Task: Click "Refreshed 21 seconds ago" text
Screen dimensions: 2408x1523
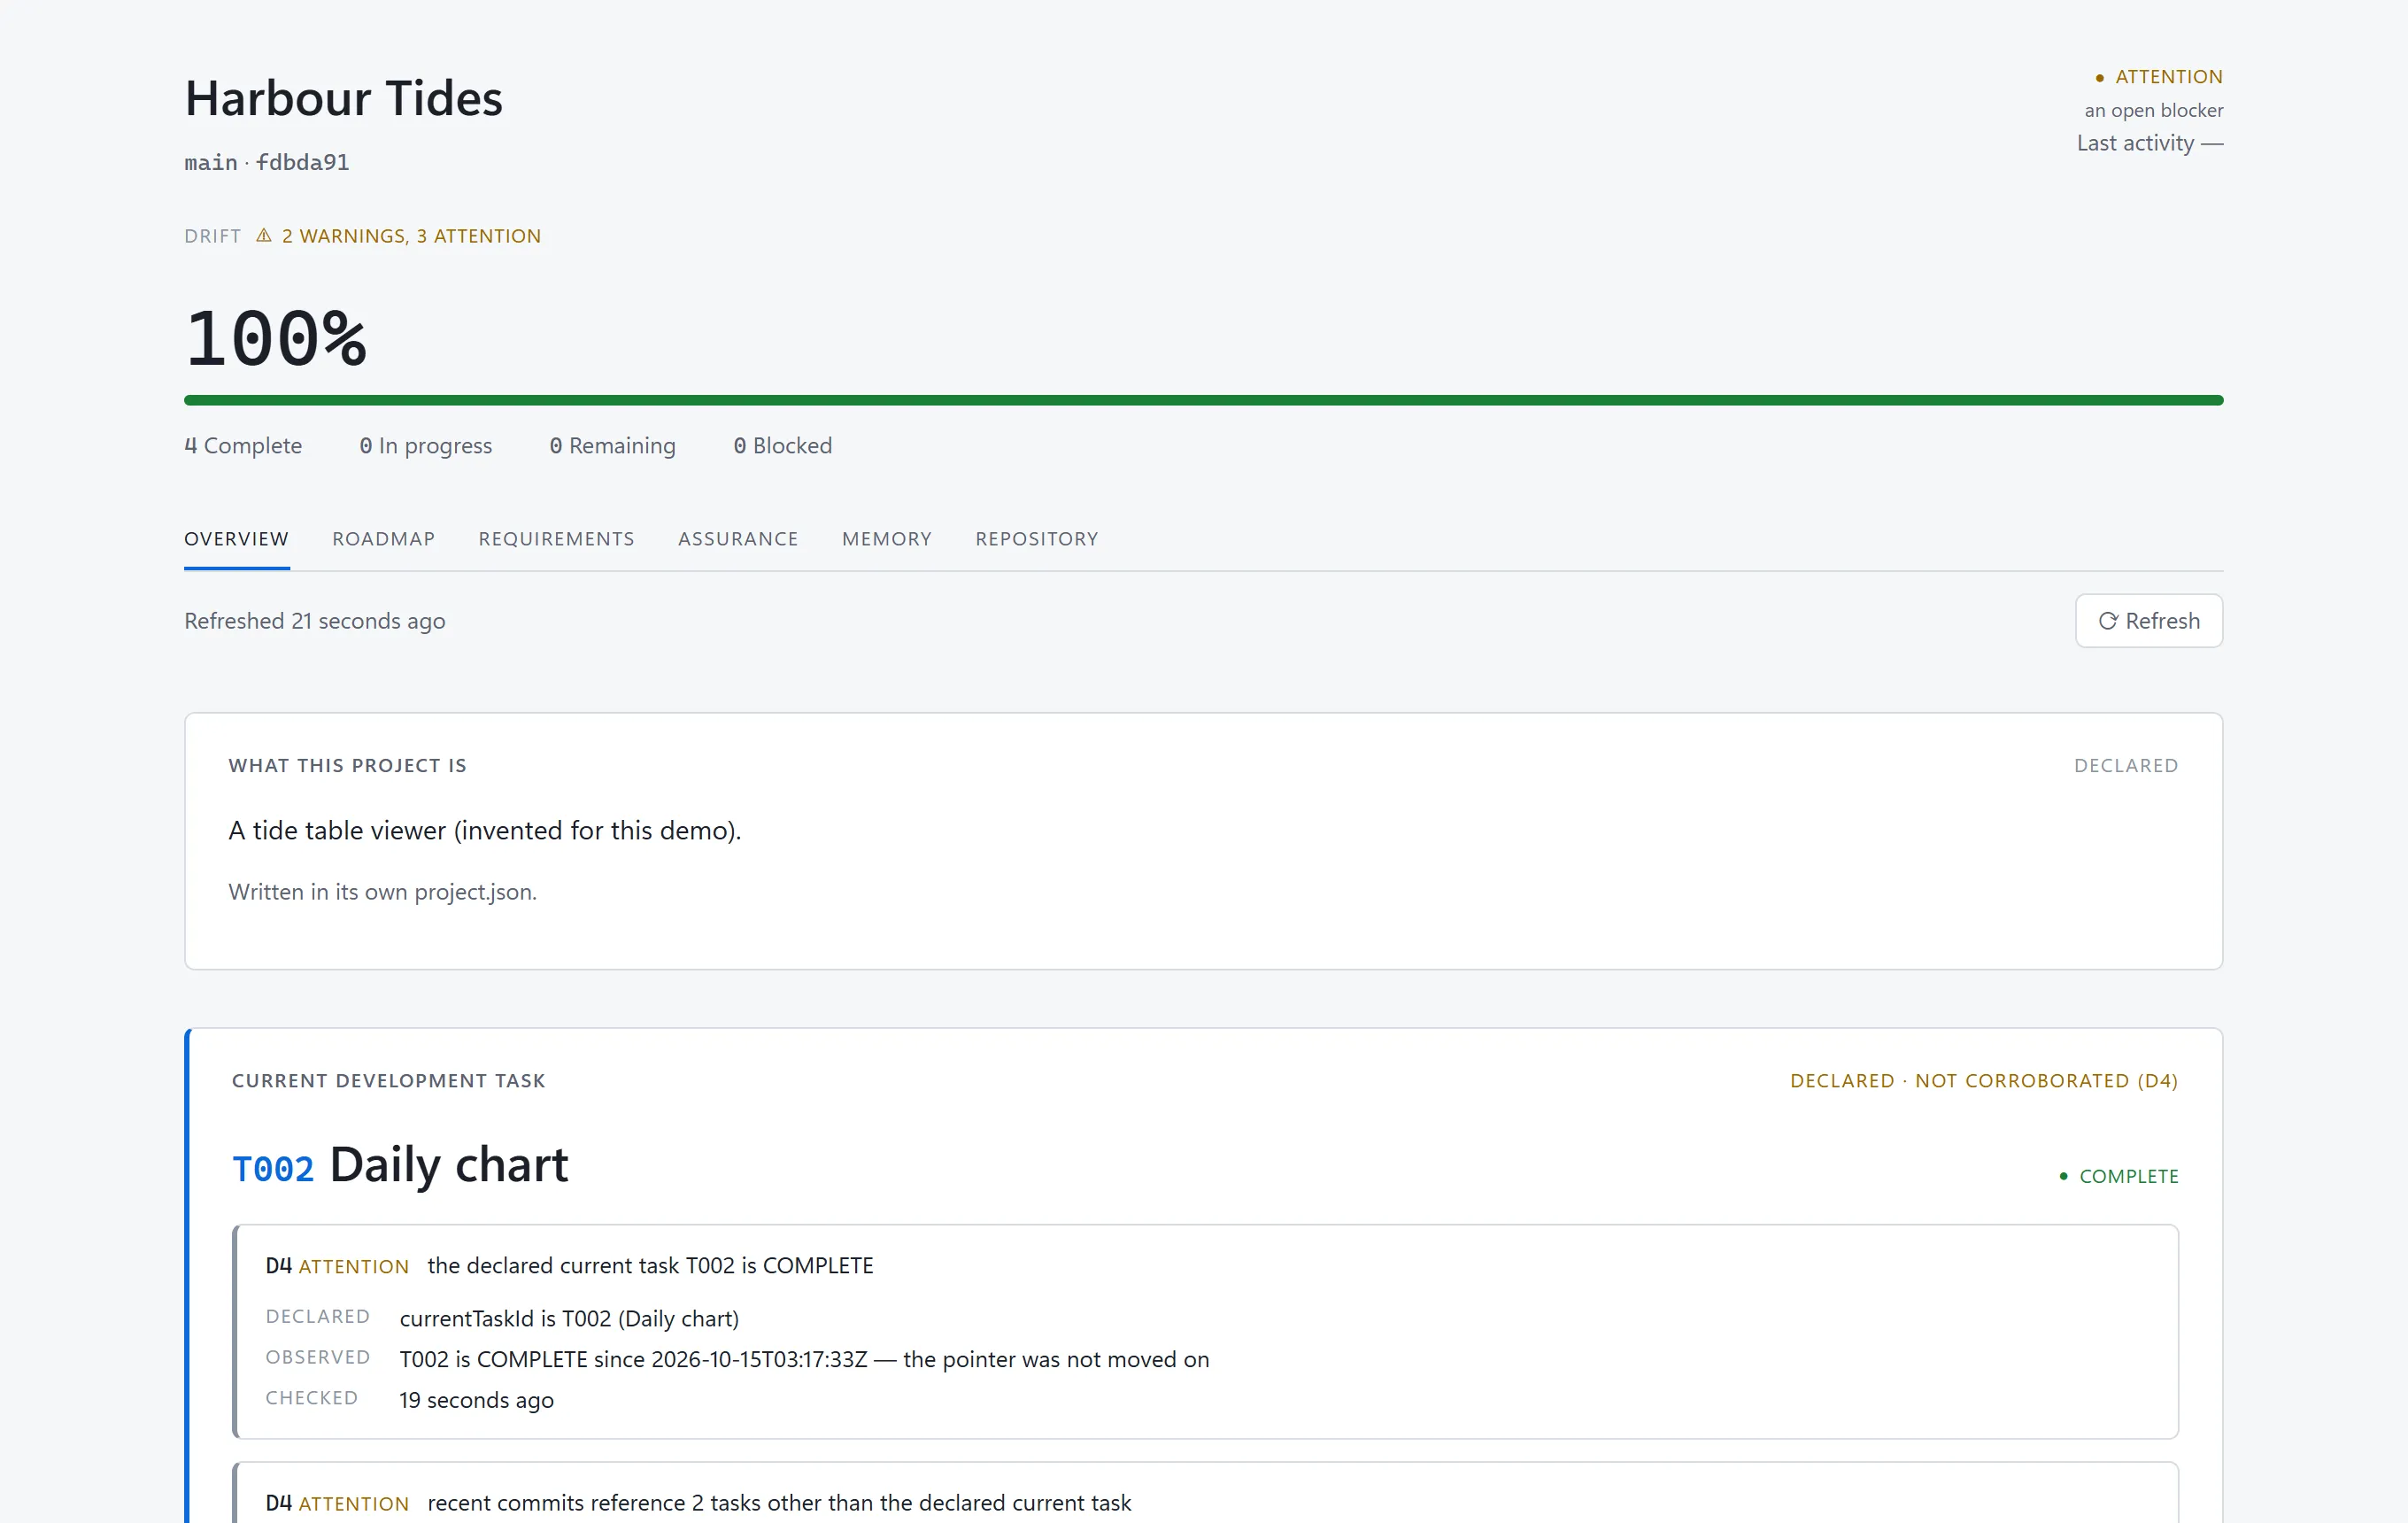Action: tap(315, 621)
